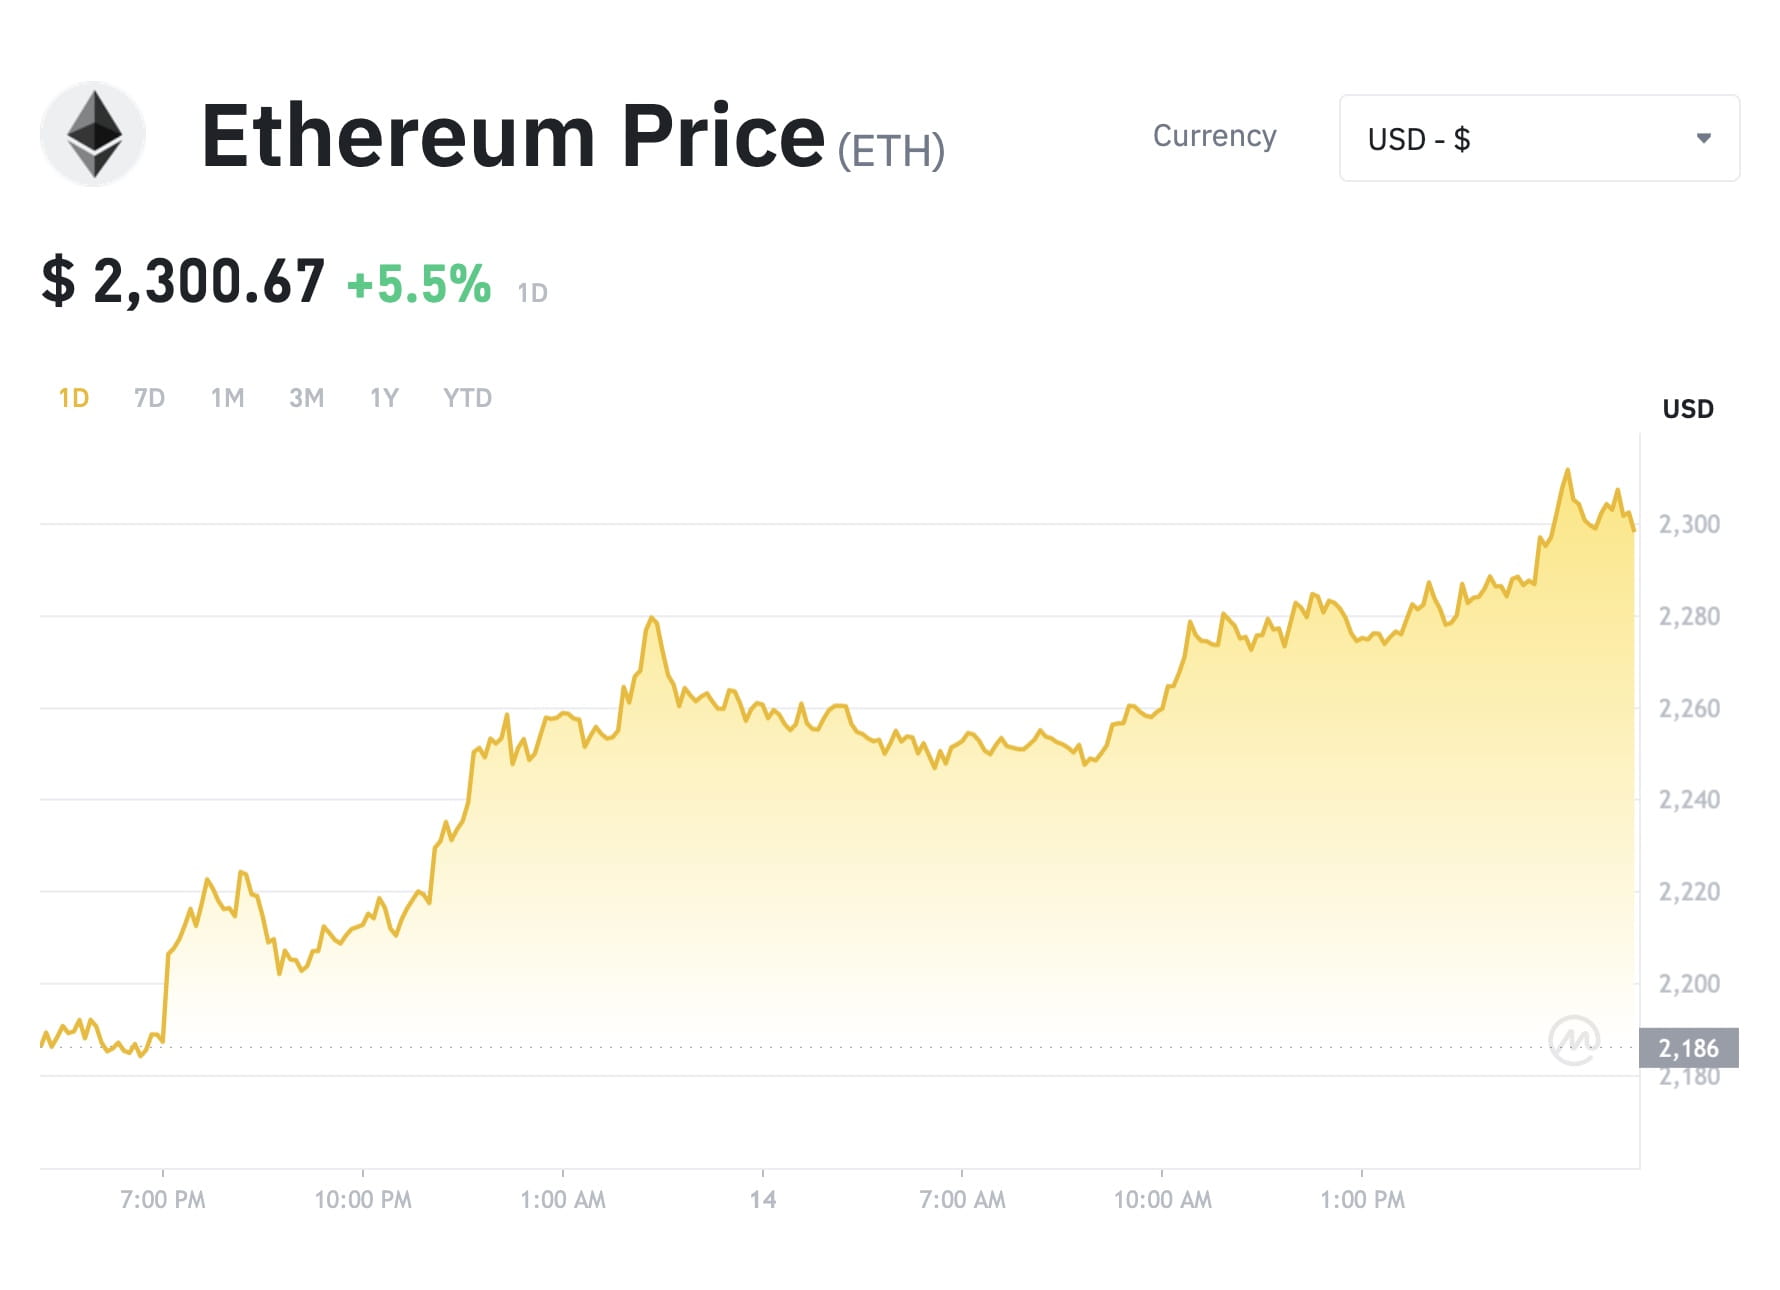Click the gray 2,186 current price marker

1692,1048
